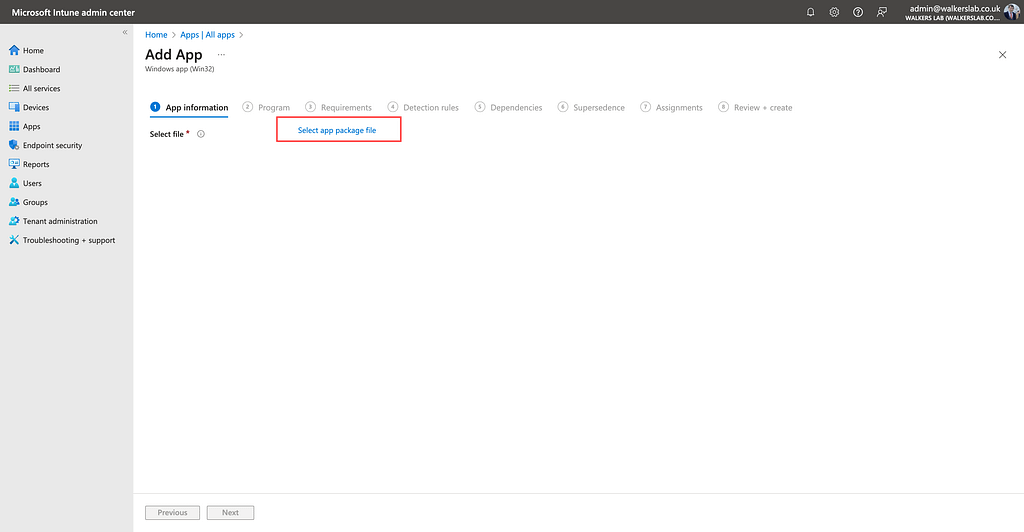The height and width of the screenshot is (532, 1024).
Task: Open the settings gear in header
Action: 834,12
